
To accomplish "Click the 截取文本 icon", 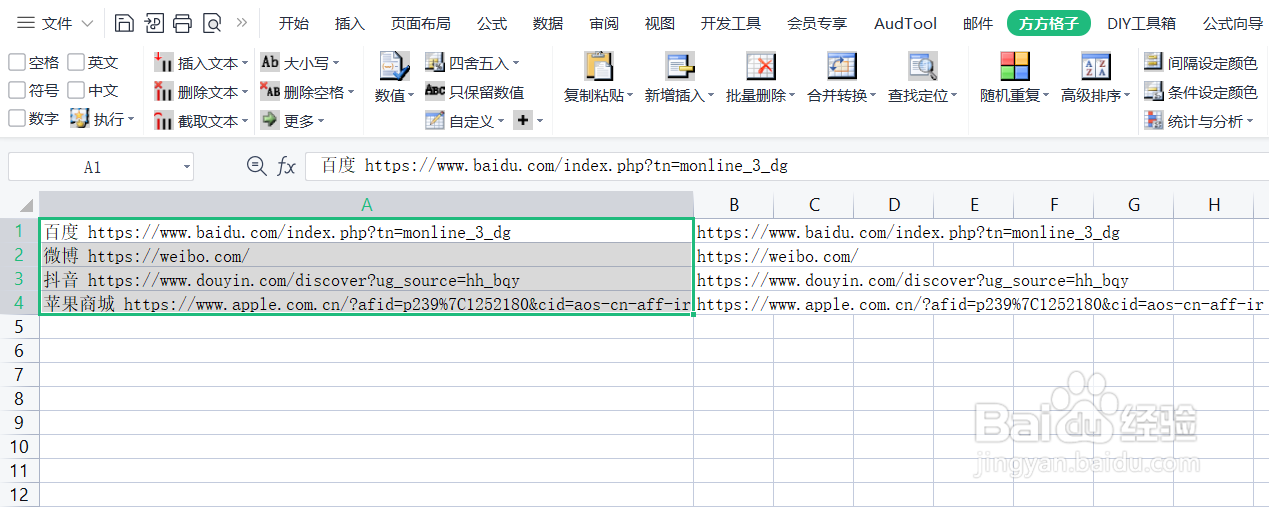I will (164, 121).
